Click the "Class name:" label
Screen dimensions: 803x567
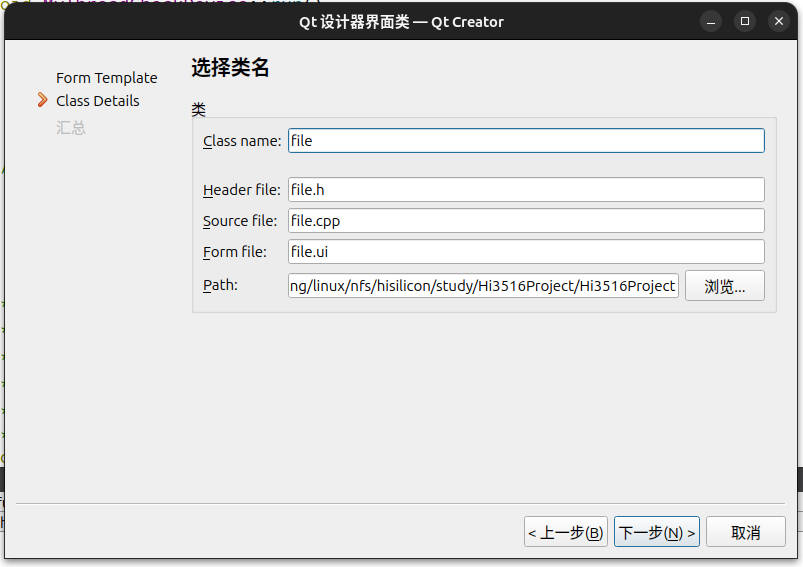(242, 141)
